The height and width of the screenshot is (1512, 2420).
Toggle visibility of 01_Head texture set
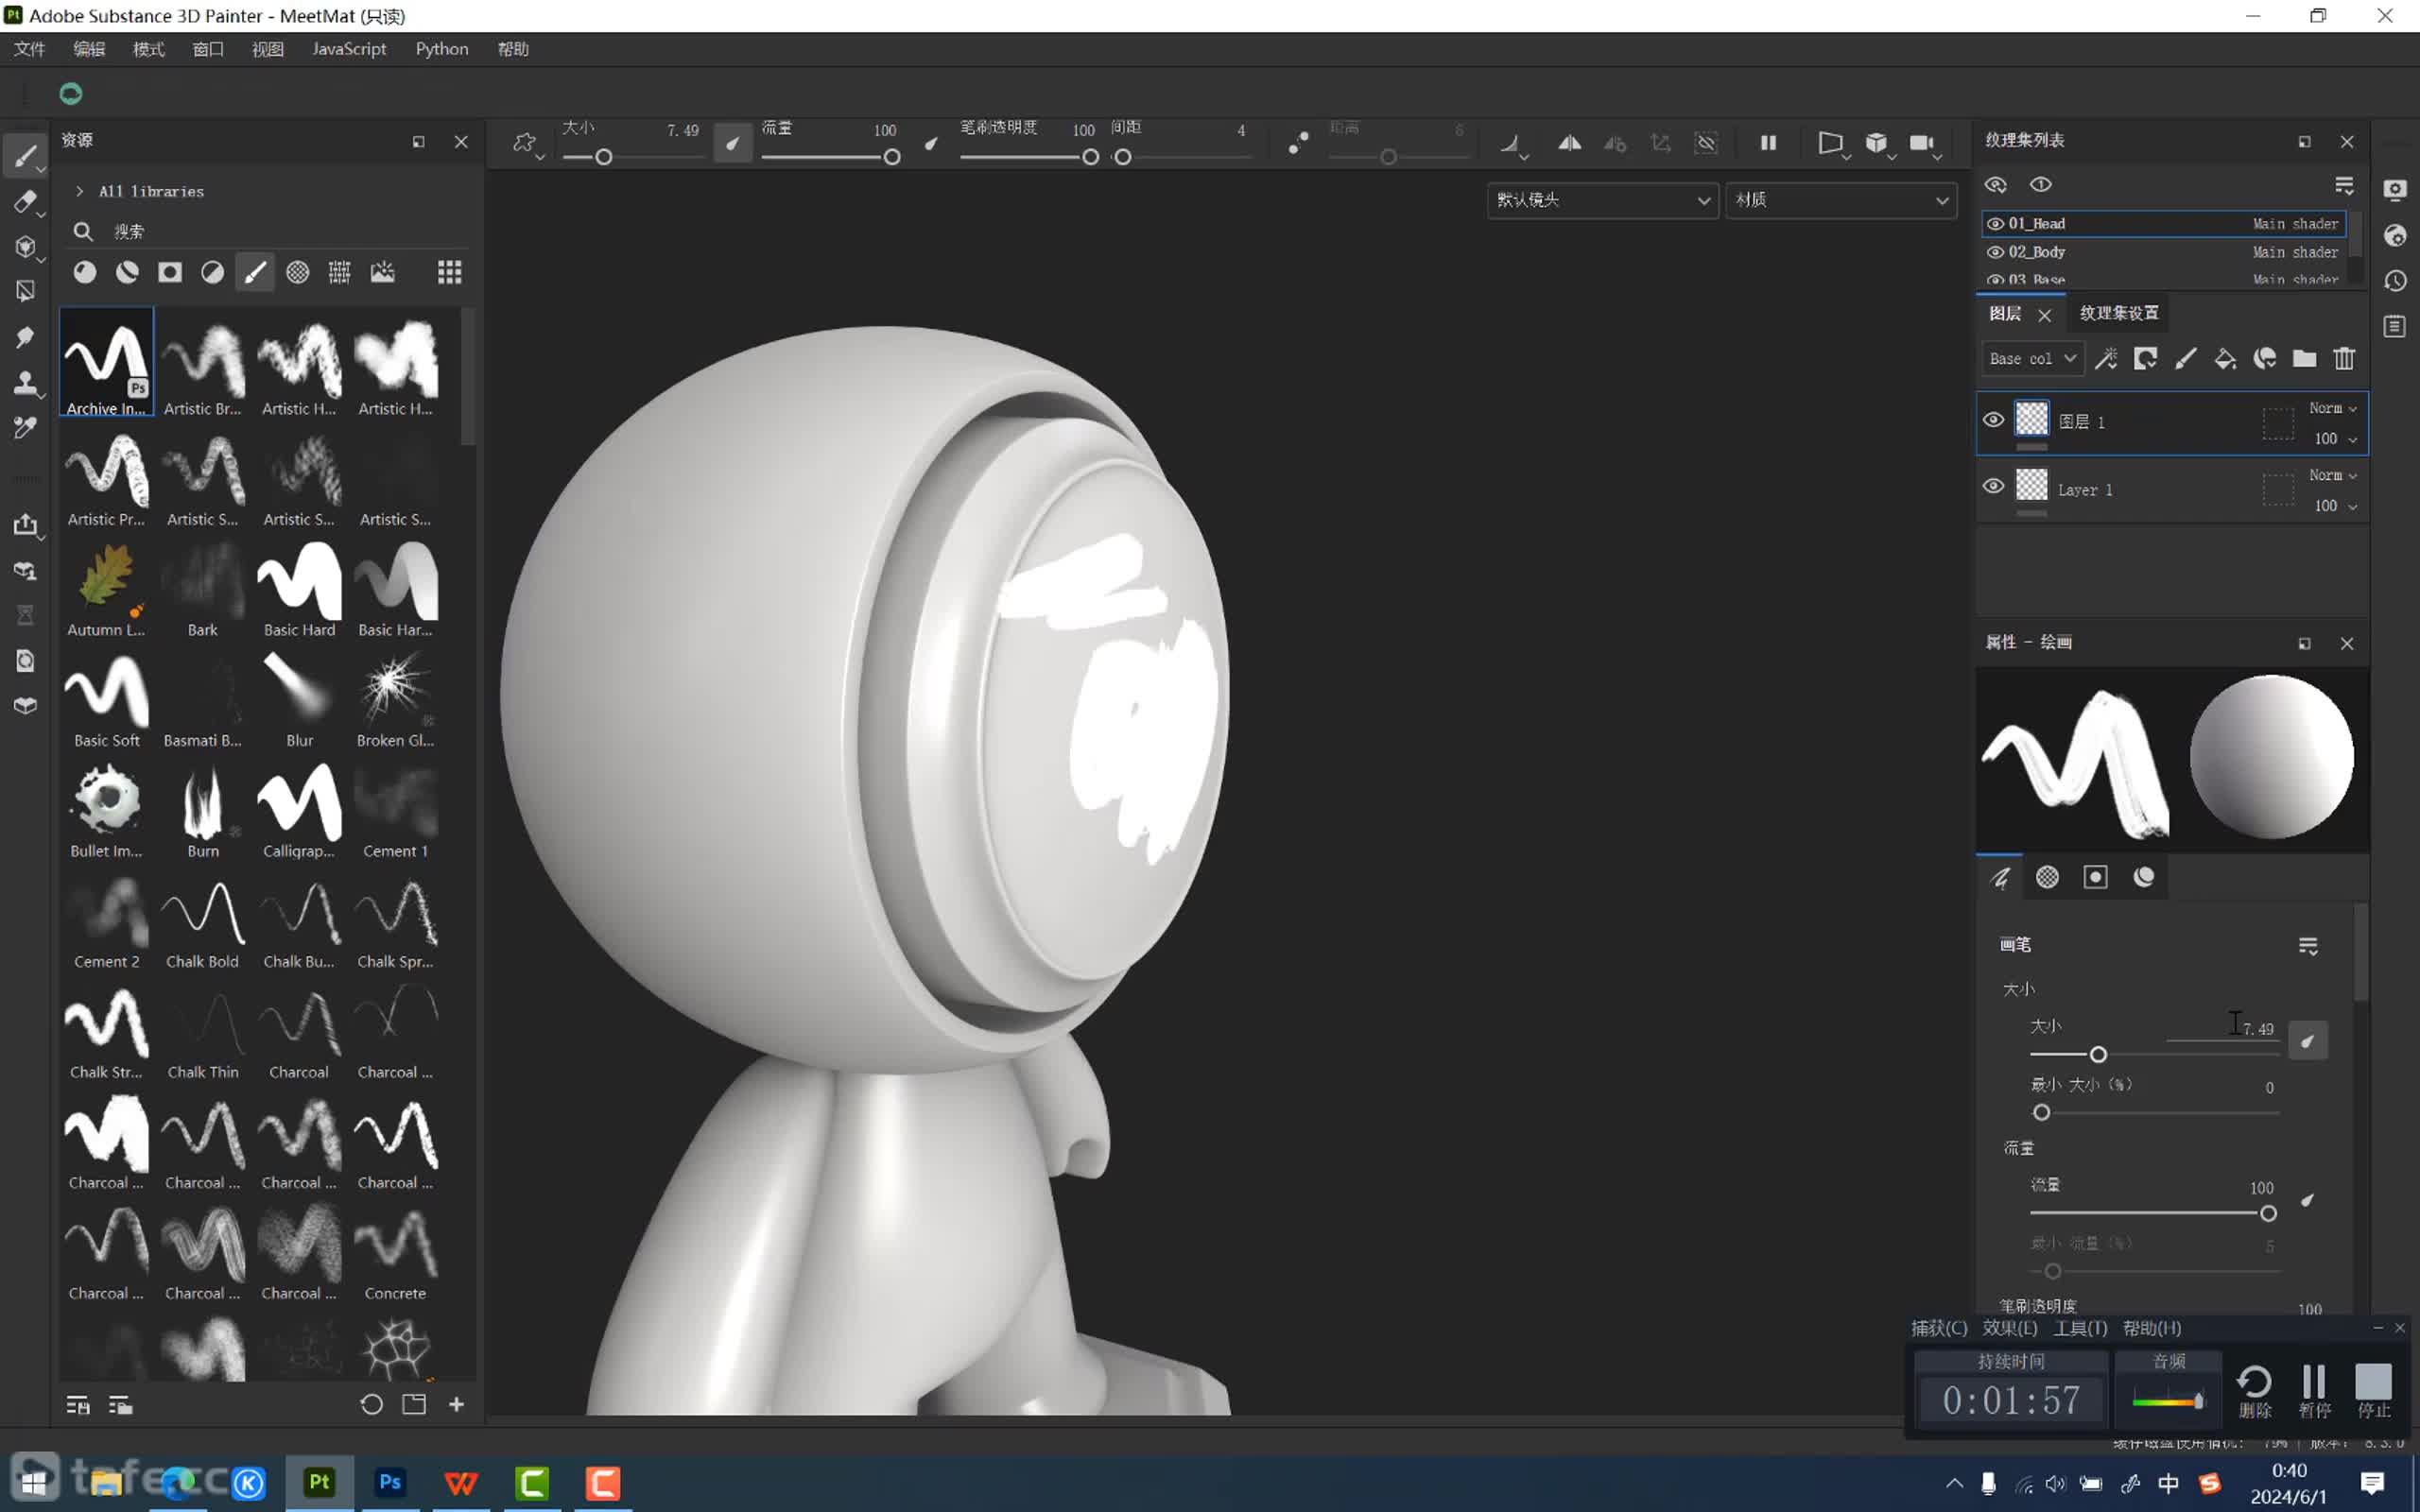tap(1995, 224)
